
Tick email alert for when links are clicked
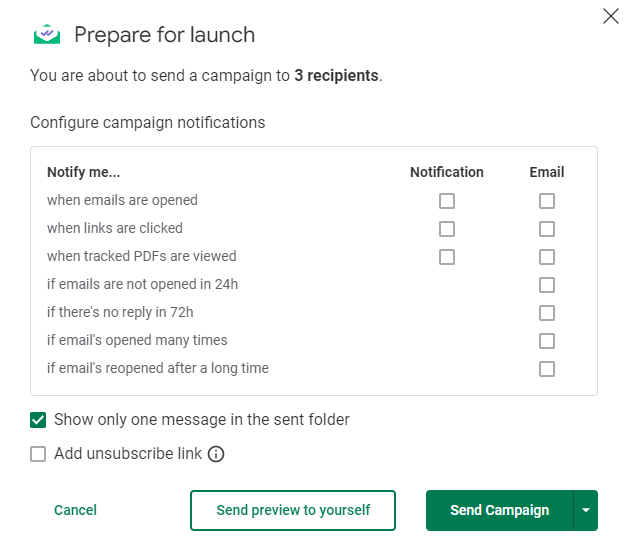coord(547,229)
